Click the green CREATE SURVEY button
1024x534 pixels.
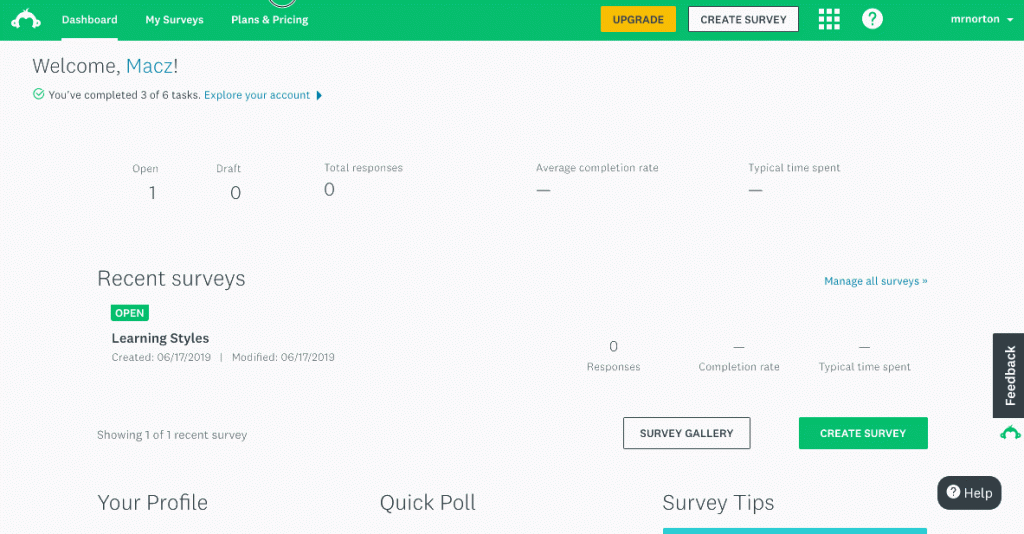[862, 433]
